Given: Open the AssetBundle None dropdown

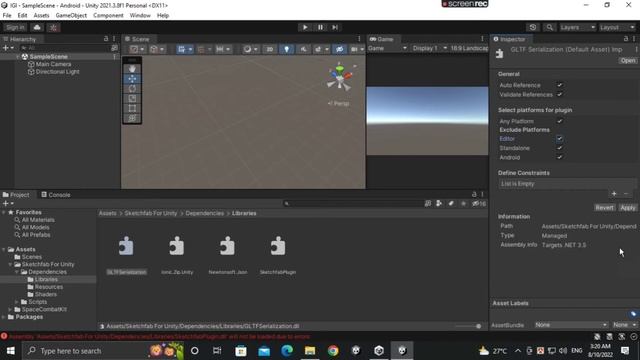Looking at the screenshot, I should point(571,325).
